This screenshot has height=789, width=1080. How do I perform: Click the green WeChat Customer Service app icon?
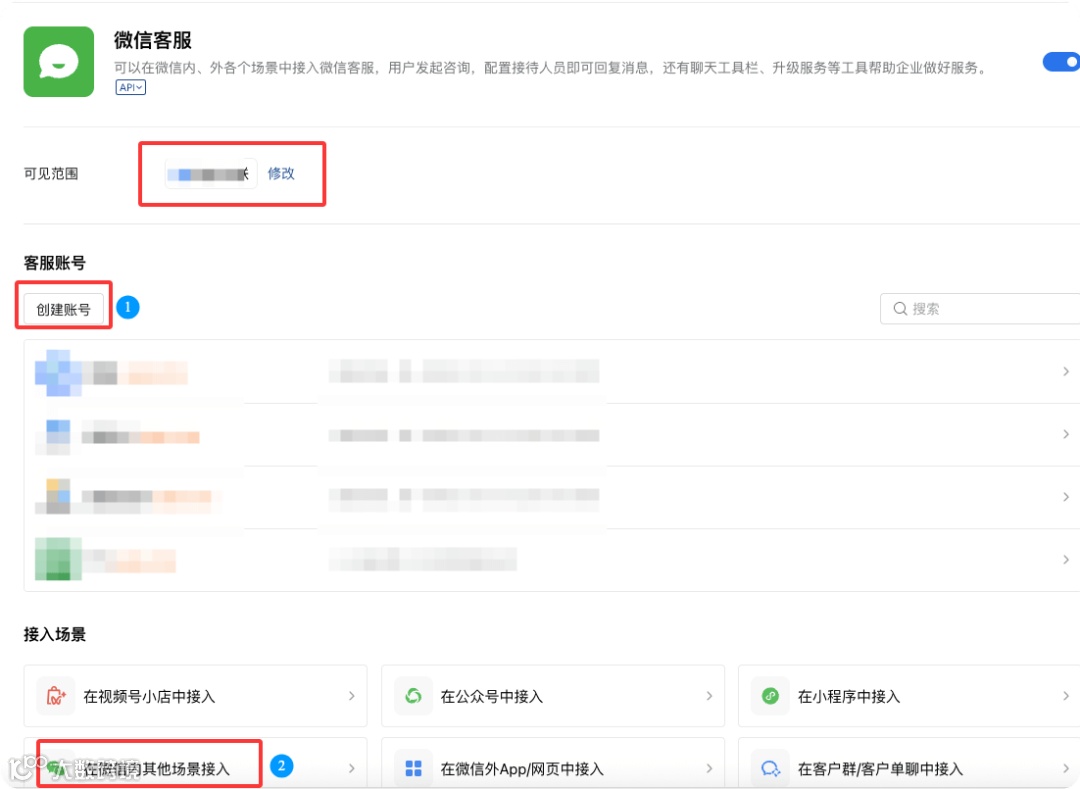coord(59,62)
